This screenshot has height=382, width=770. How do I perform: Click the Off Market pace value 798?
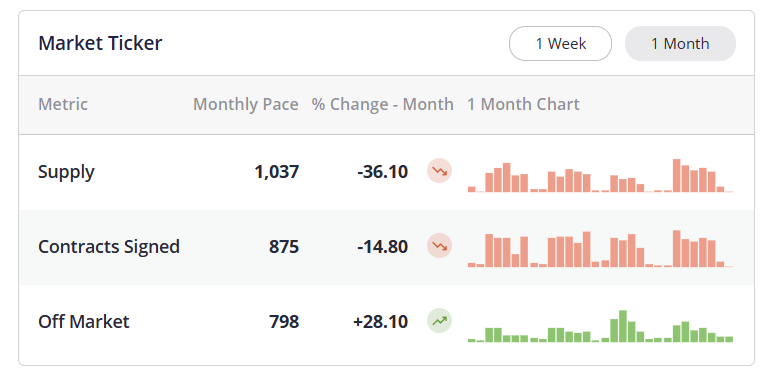(x=284, y=322)
